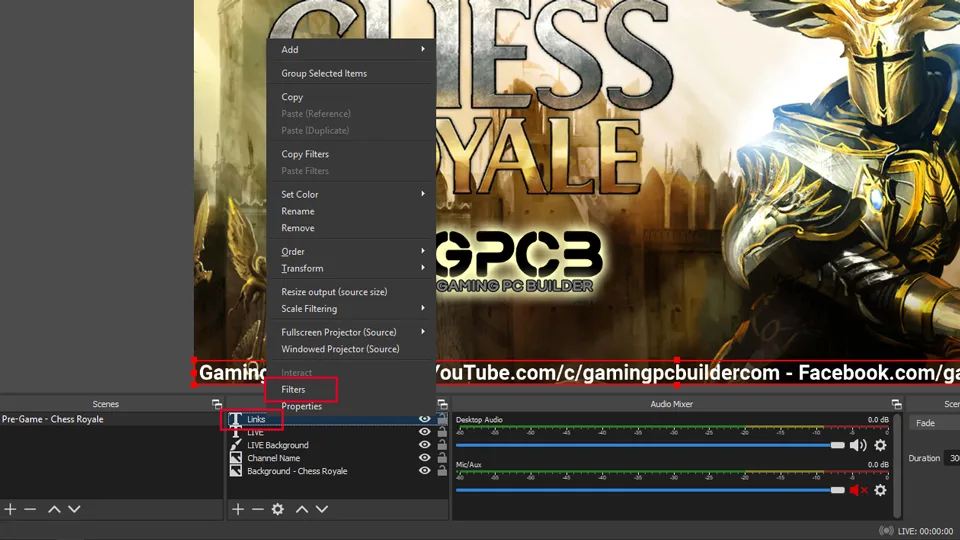Lock the LIVE source
Viewport: 960px width, 540px height.
(x=442, y=432)
